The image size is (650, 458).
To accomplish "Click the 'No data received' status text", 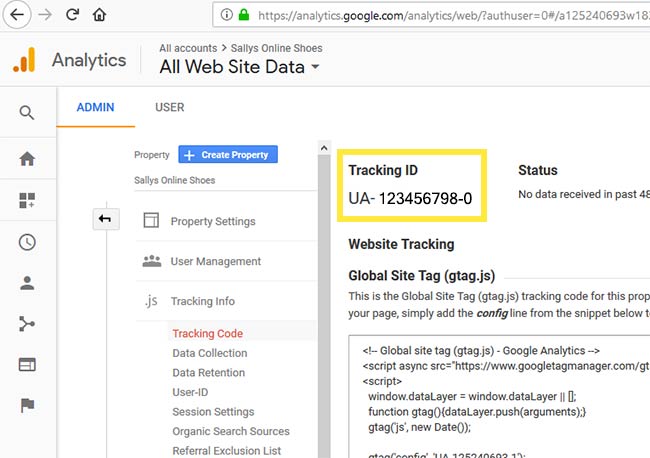I will pos(584,194).
